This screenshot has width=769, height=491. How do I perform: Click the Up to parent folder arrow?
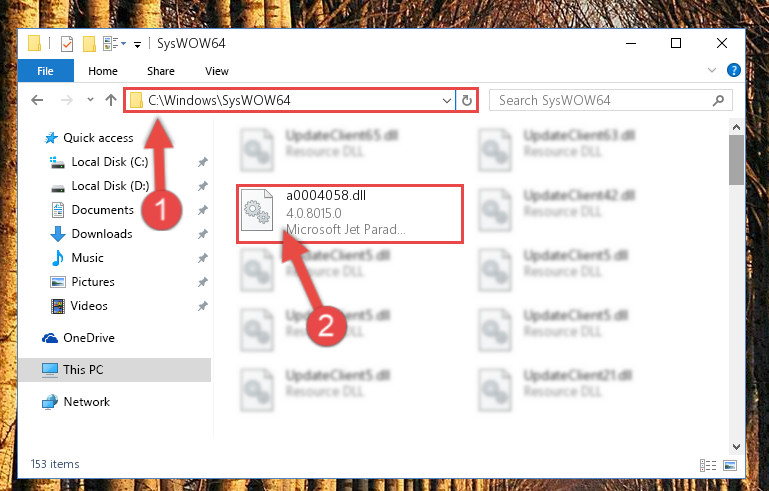[111, 100]
